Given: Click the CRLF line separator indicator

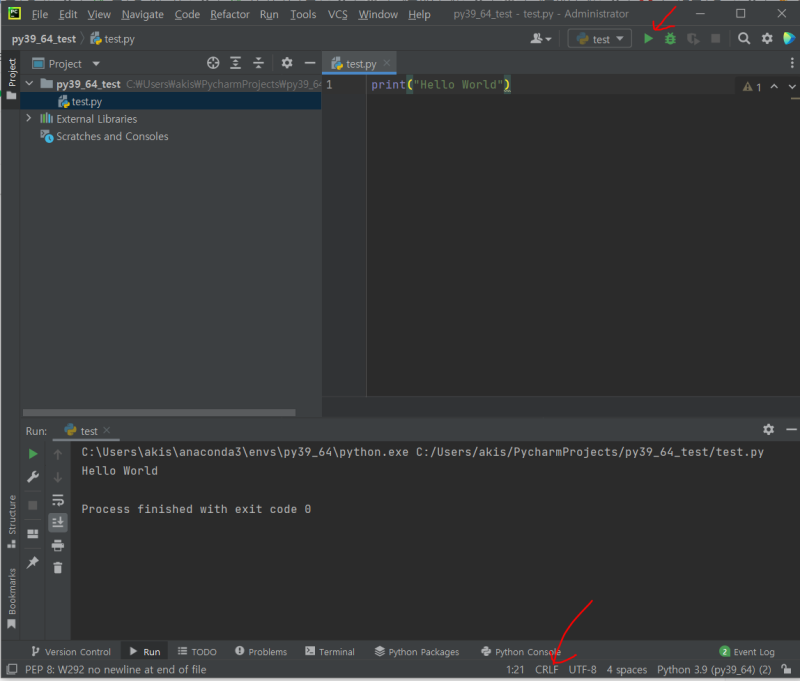Looking at the screenshot, I should click(x=546, y=669).
